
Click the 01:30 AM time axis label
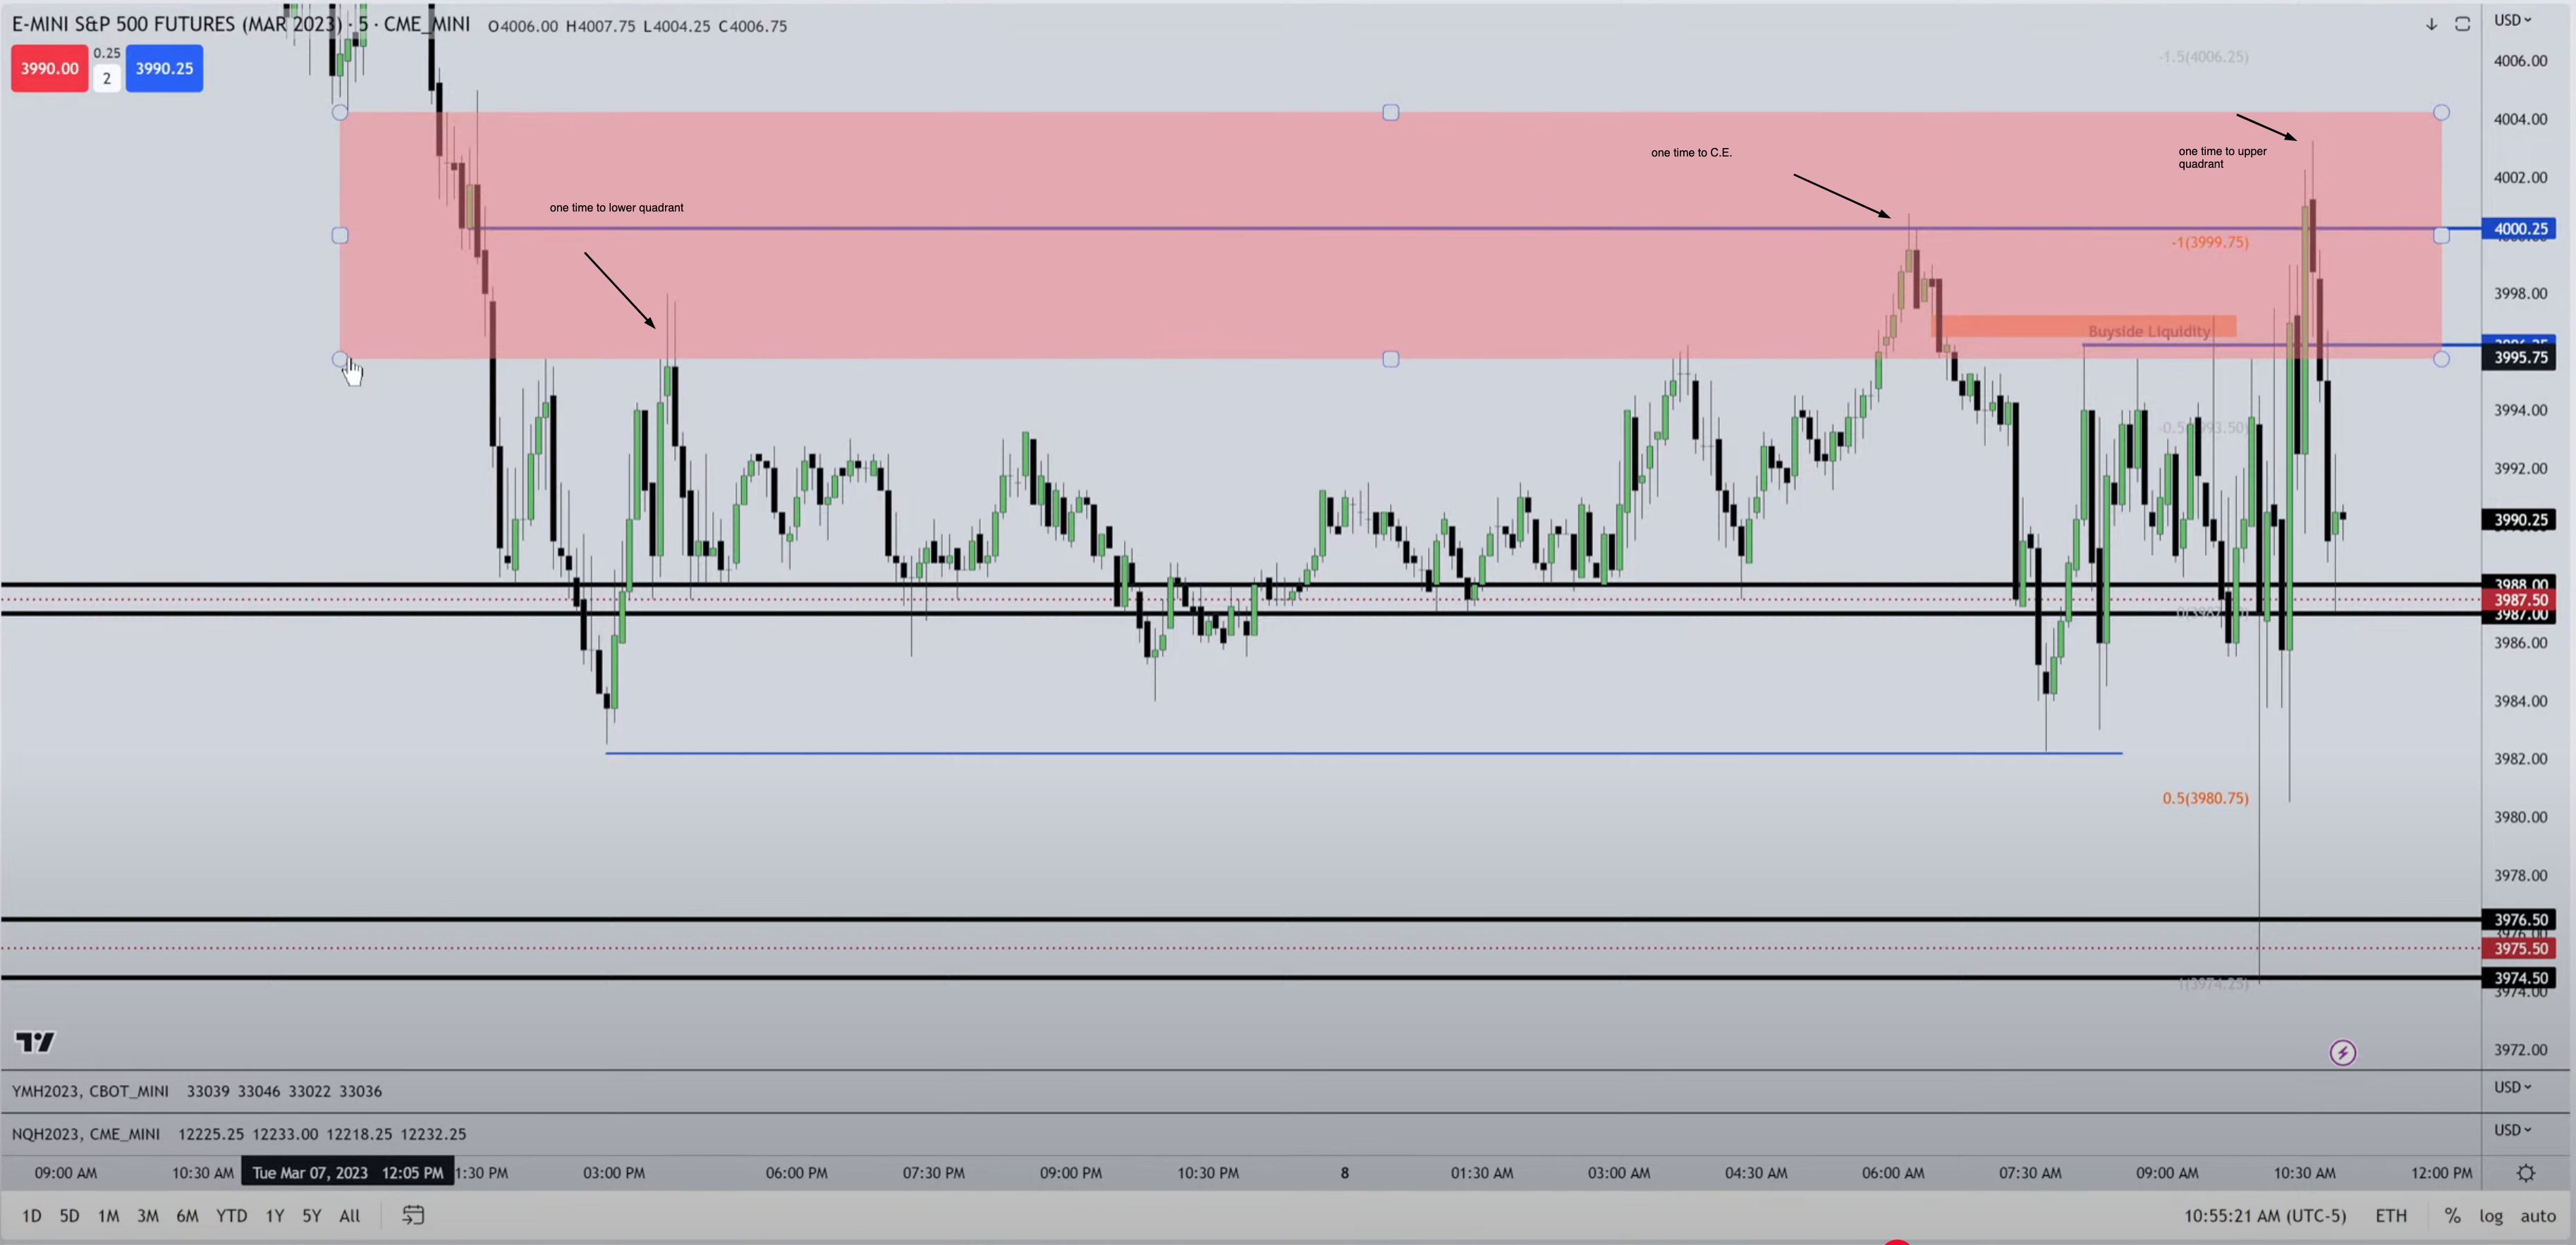pyautogui.click(x=1482, y=1173)
